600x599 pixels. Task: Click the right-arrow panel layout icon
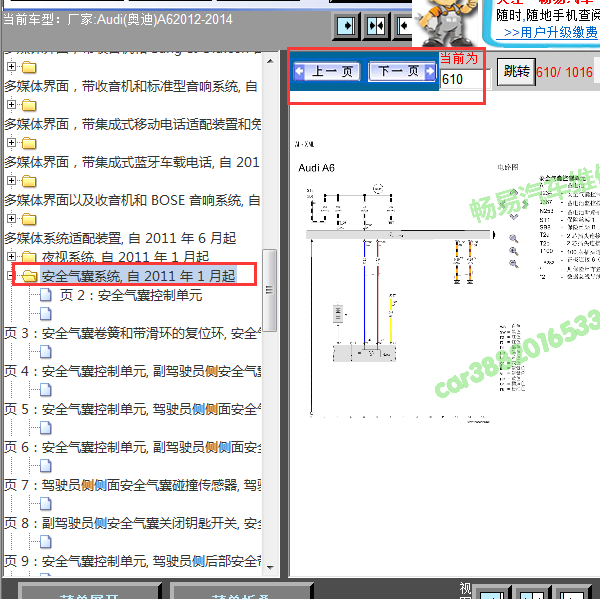tap(346, 26)
